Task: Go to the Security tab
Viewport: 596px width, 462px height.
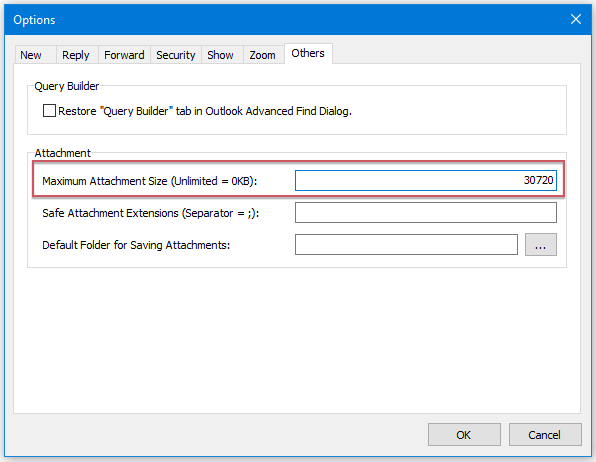Action: pos(176,55)
